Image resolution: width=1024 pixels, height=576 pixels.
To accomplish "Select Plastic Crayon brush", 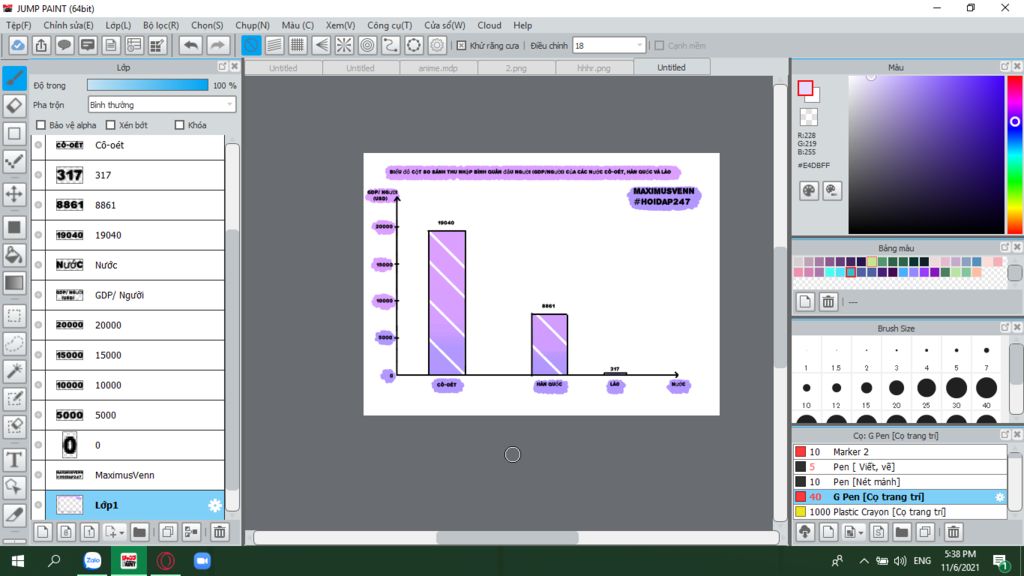I will pyautogui.click(x=900, y=512).
